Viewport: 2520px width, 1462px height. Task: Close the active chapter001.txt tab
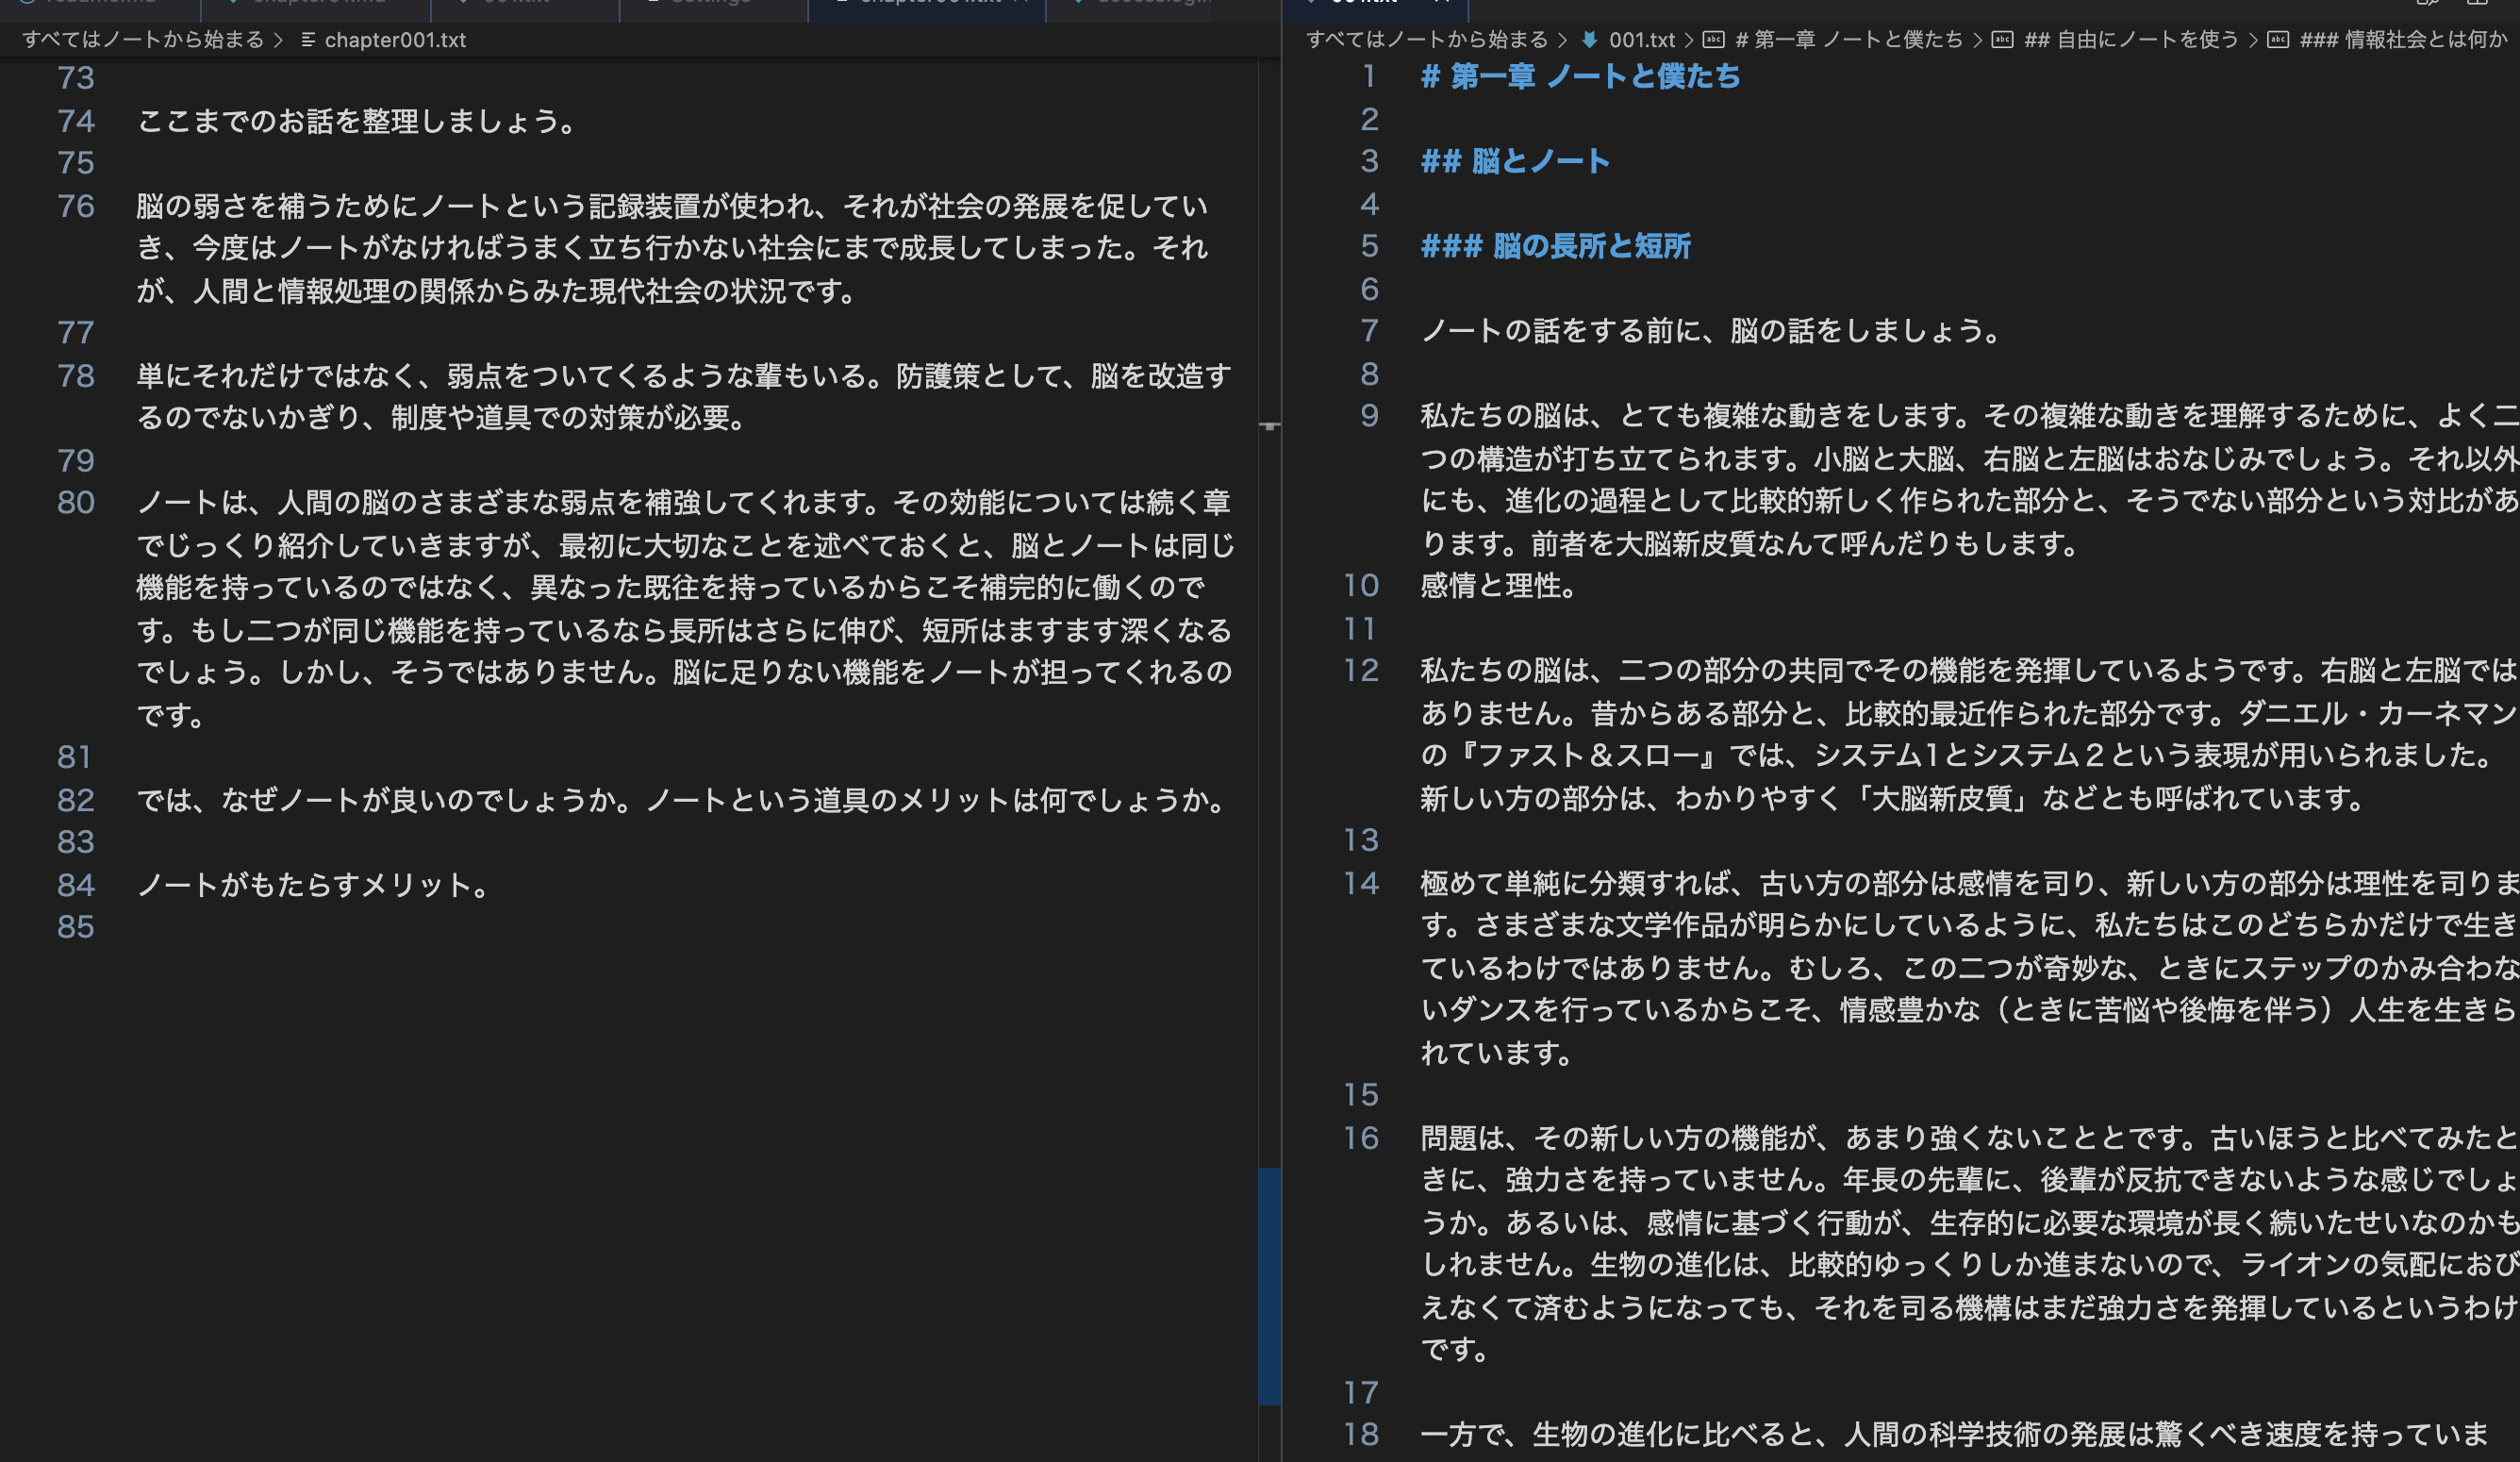point(1023,2)
